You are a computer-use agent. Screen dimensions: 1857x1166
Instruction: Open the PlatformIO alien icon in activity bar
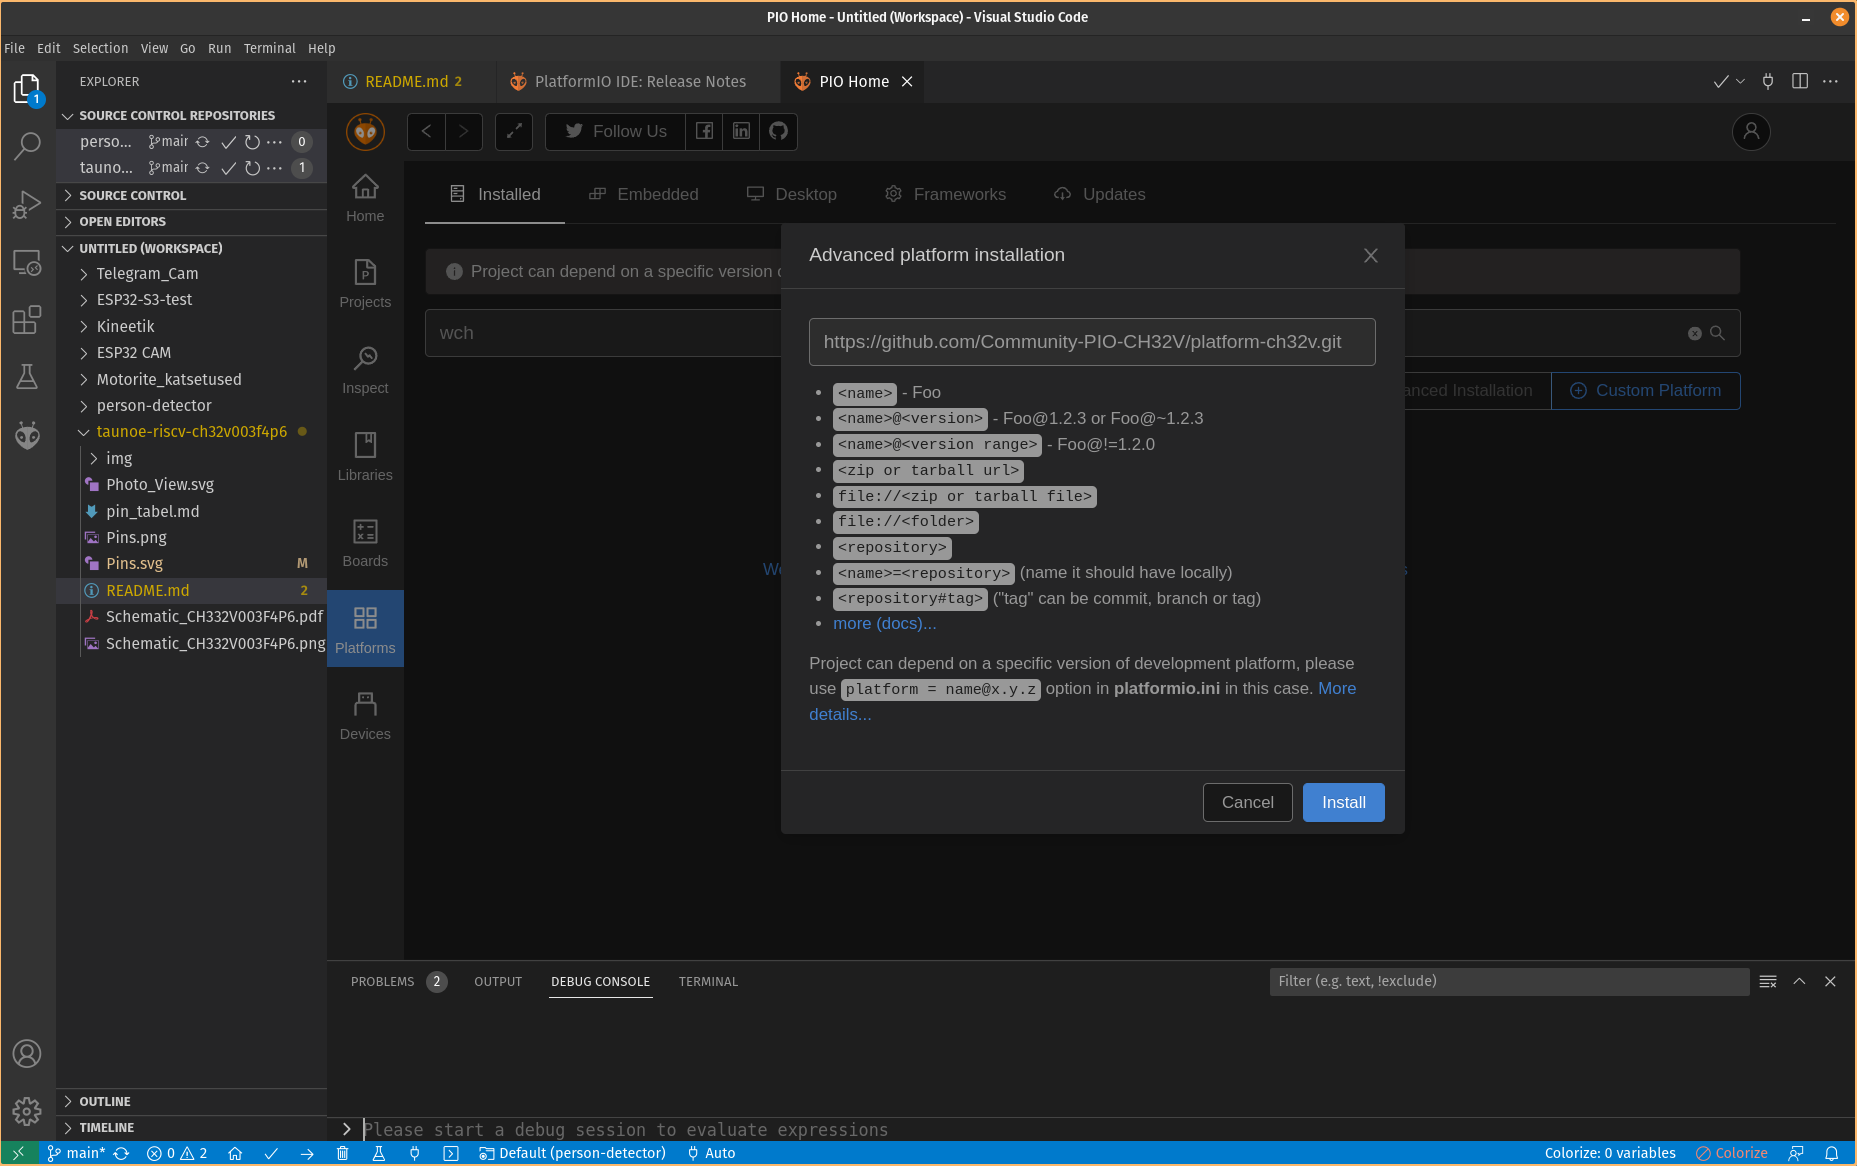click(x=27, y=435)
